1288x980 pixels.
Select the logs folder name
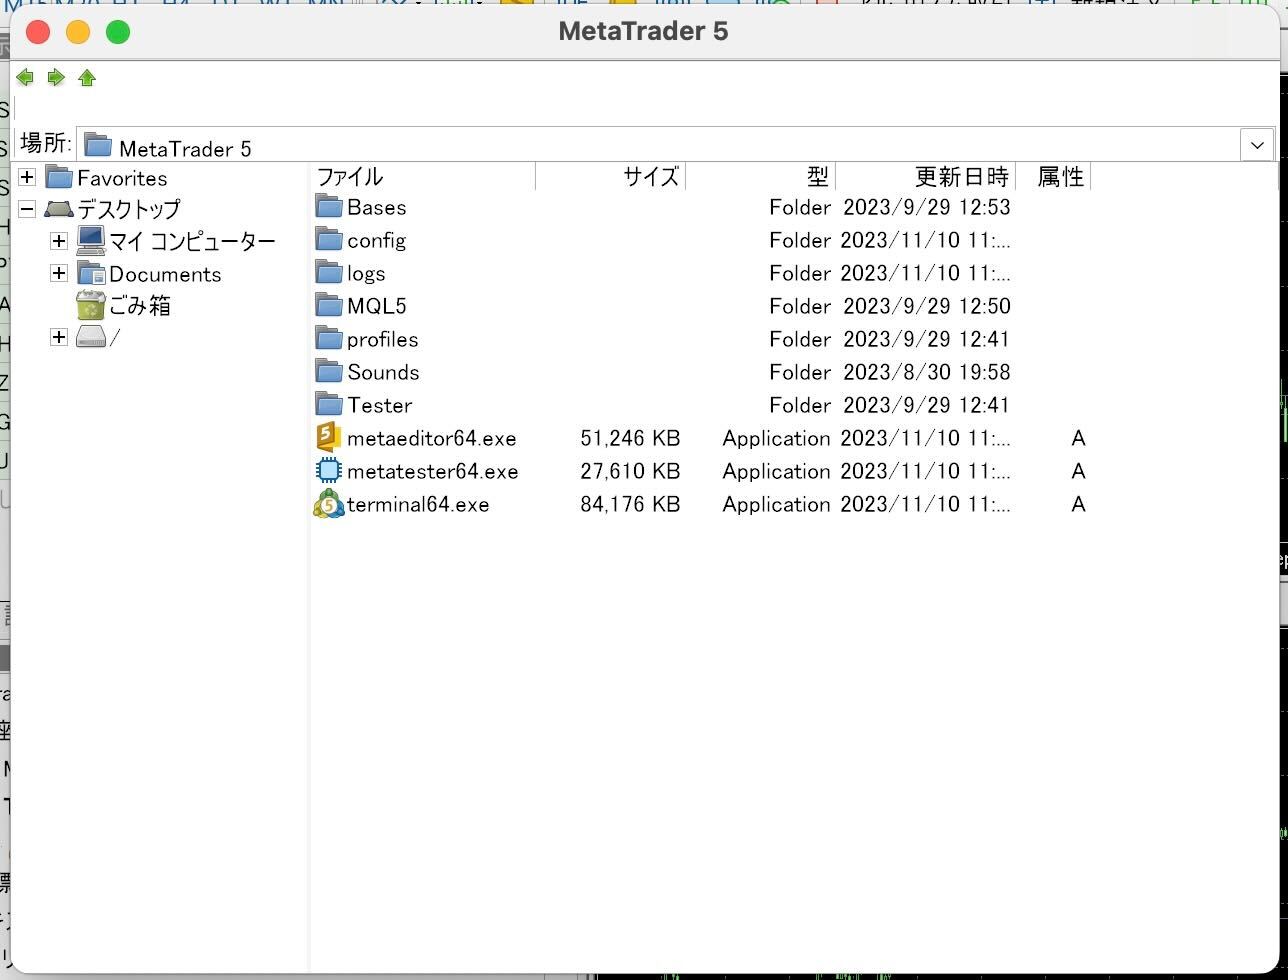[x=366, y=274]
